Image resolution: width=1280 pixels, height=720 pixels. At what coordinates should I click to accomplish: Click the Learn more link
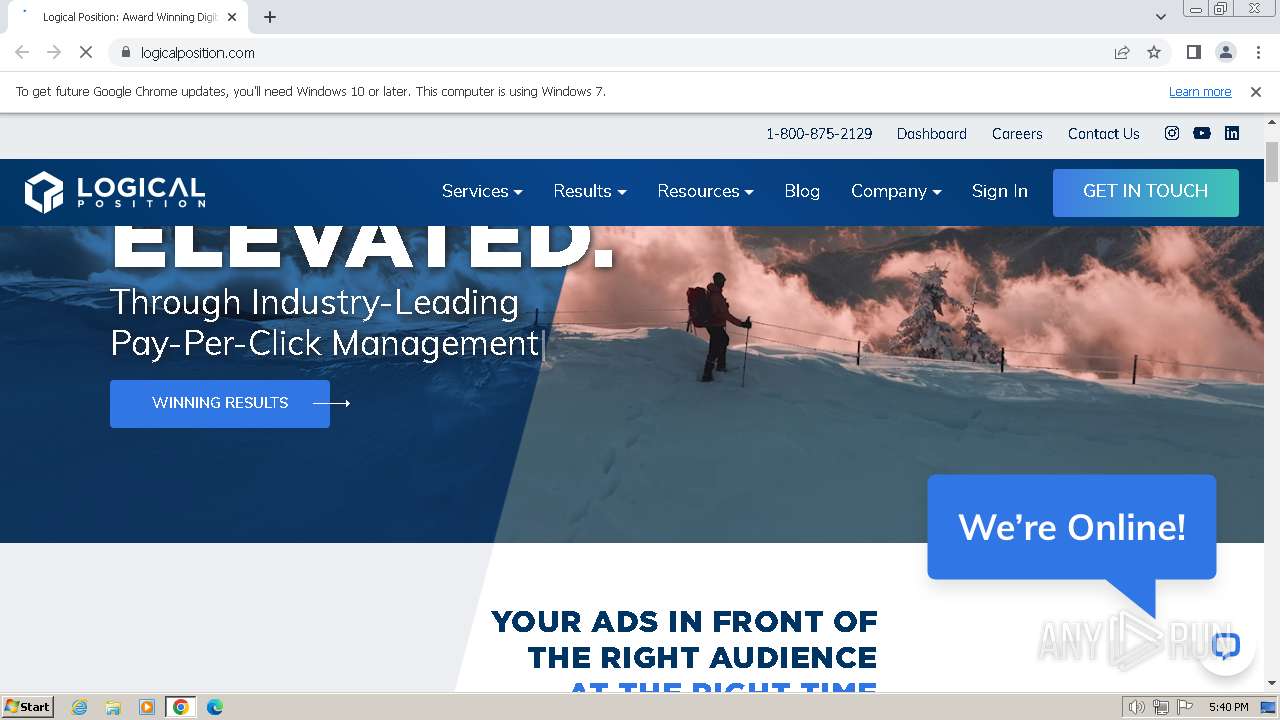(1200, 91)
